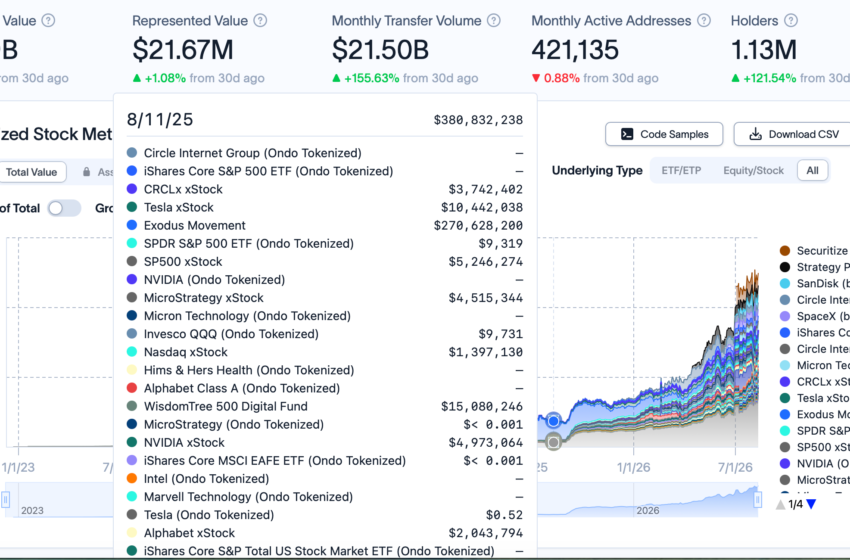
Task: Click the 2026 label in range navigator
Action: [x=648, y=511]
